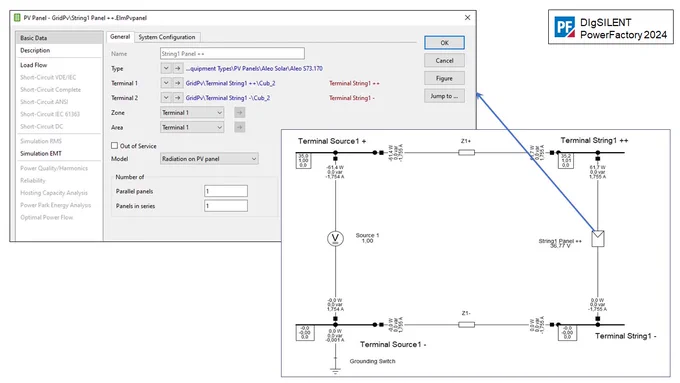Click the DIgSILENT PowerFactory PF logo

click(565, 27)
